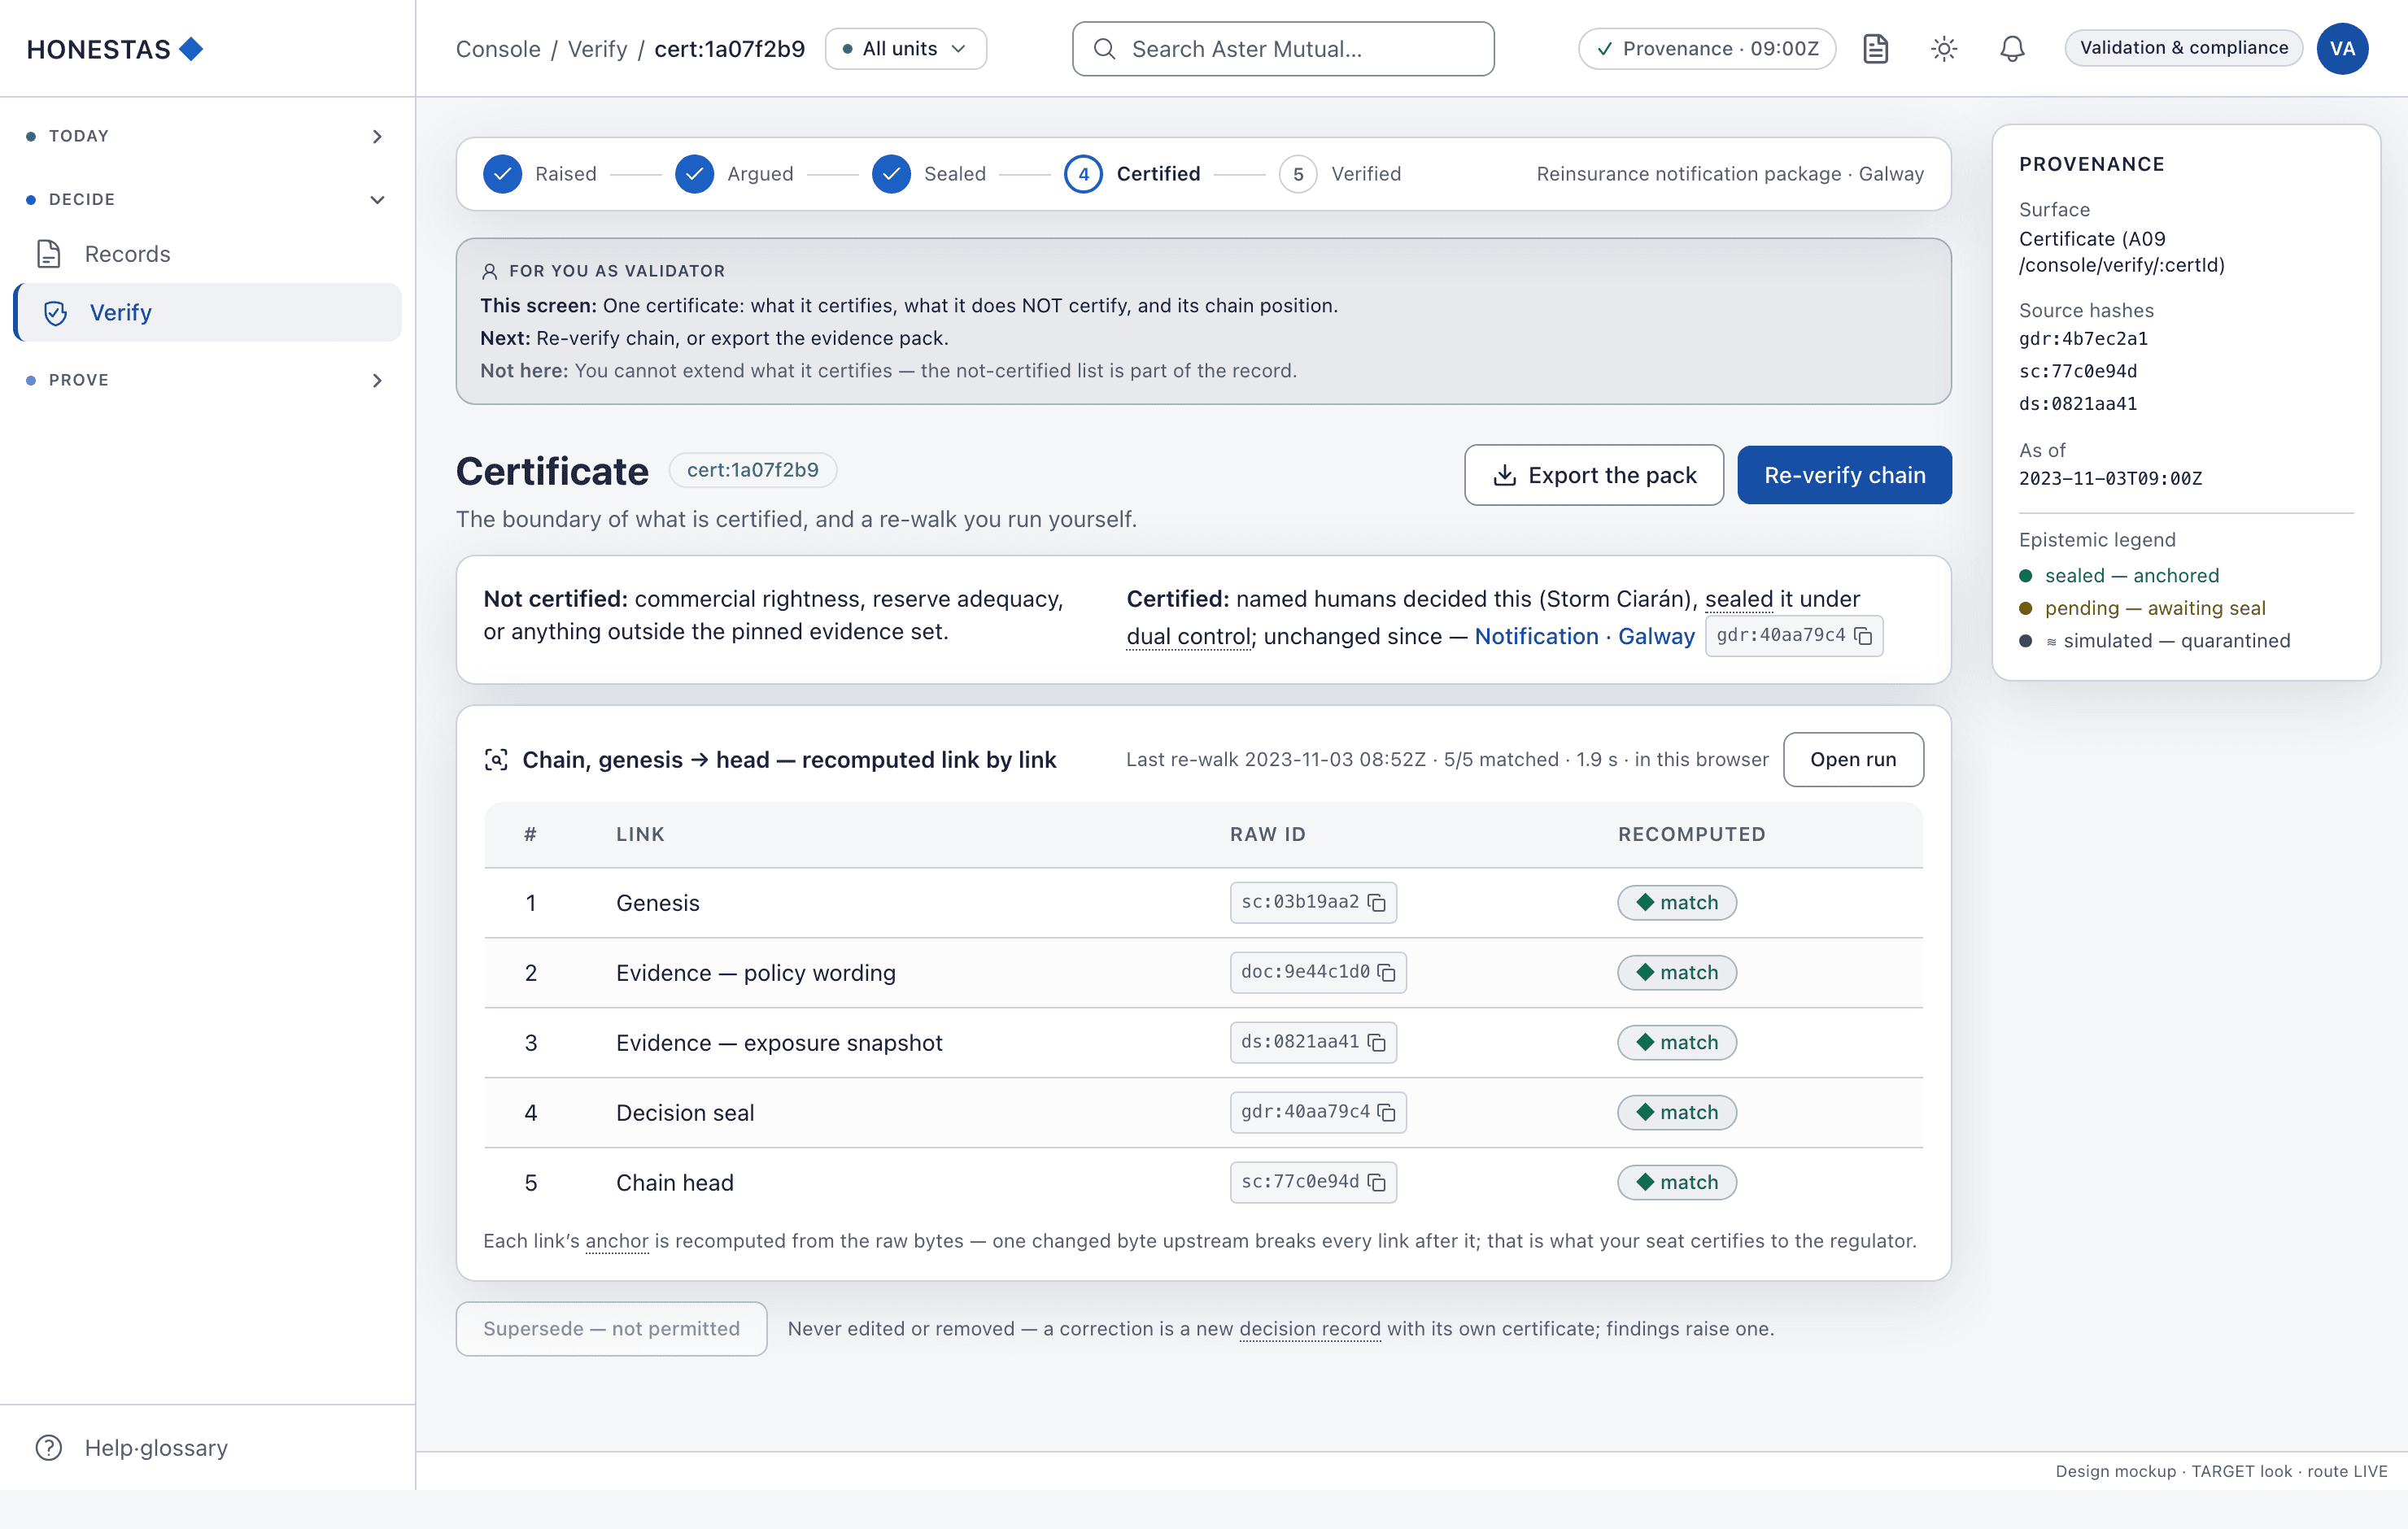This screenshot has width=2408, height=1529.
Task: Click Supersede — not permitted button
Action: [611, 1328]
